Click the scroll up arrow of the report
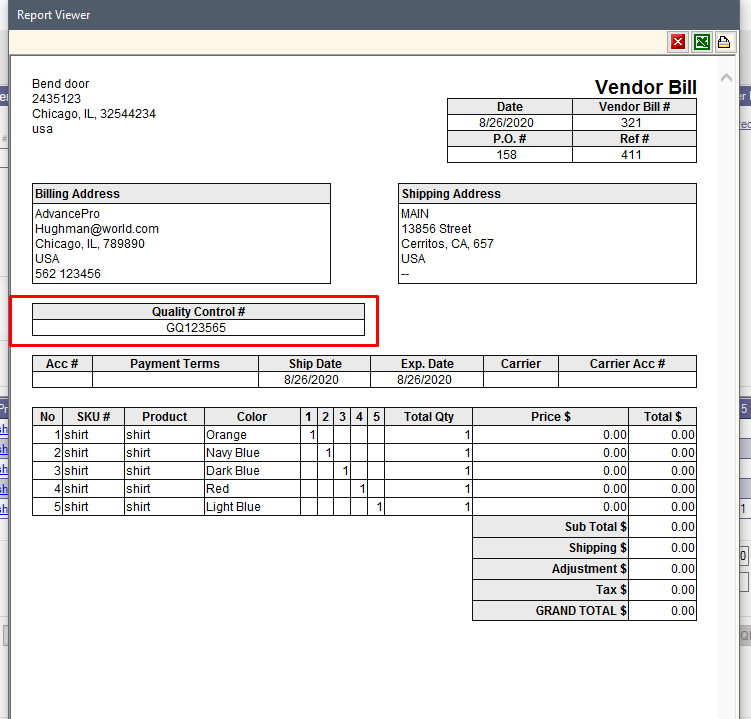 726,78
